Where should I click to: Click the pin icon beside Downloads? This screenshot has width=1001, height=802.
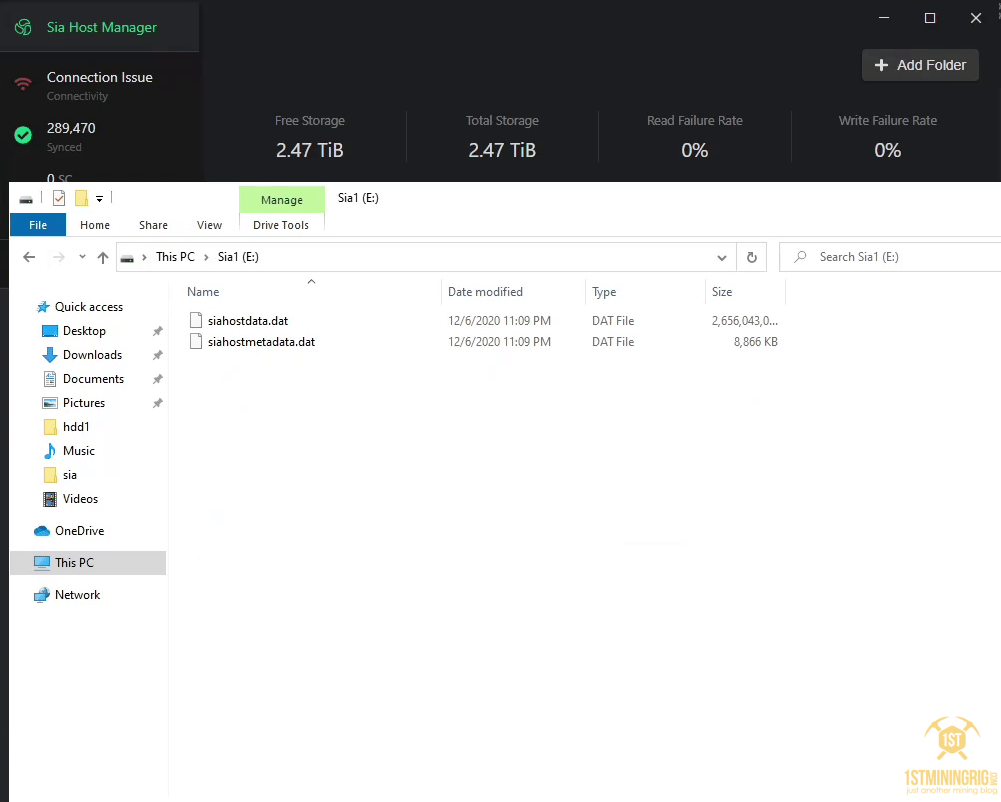158,355
